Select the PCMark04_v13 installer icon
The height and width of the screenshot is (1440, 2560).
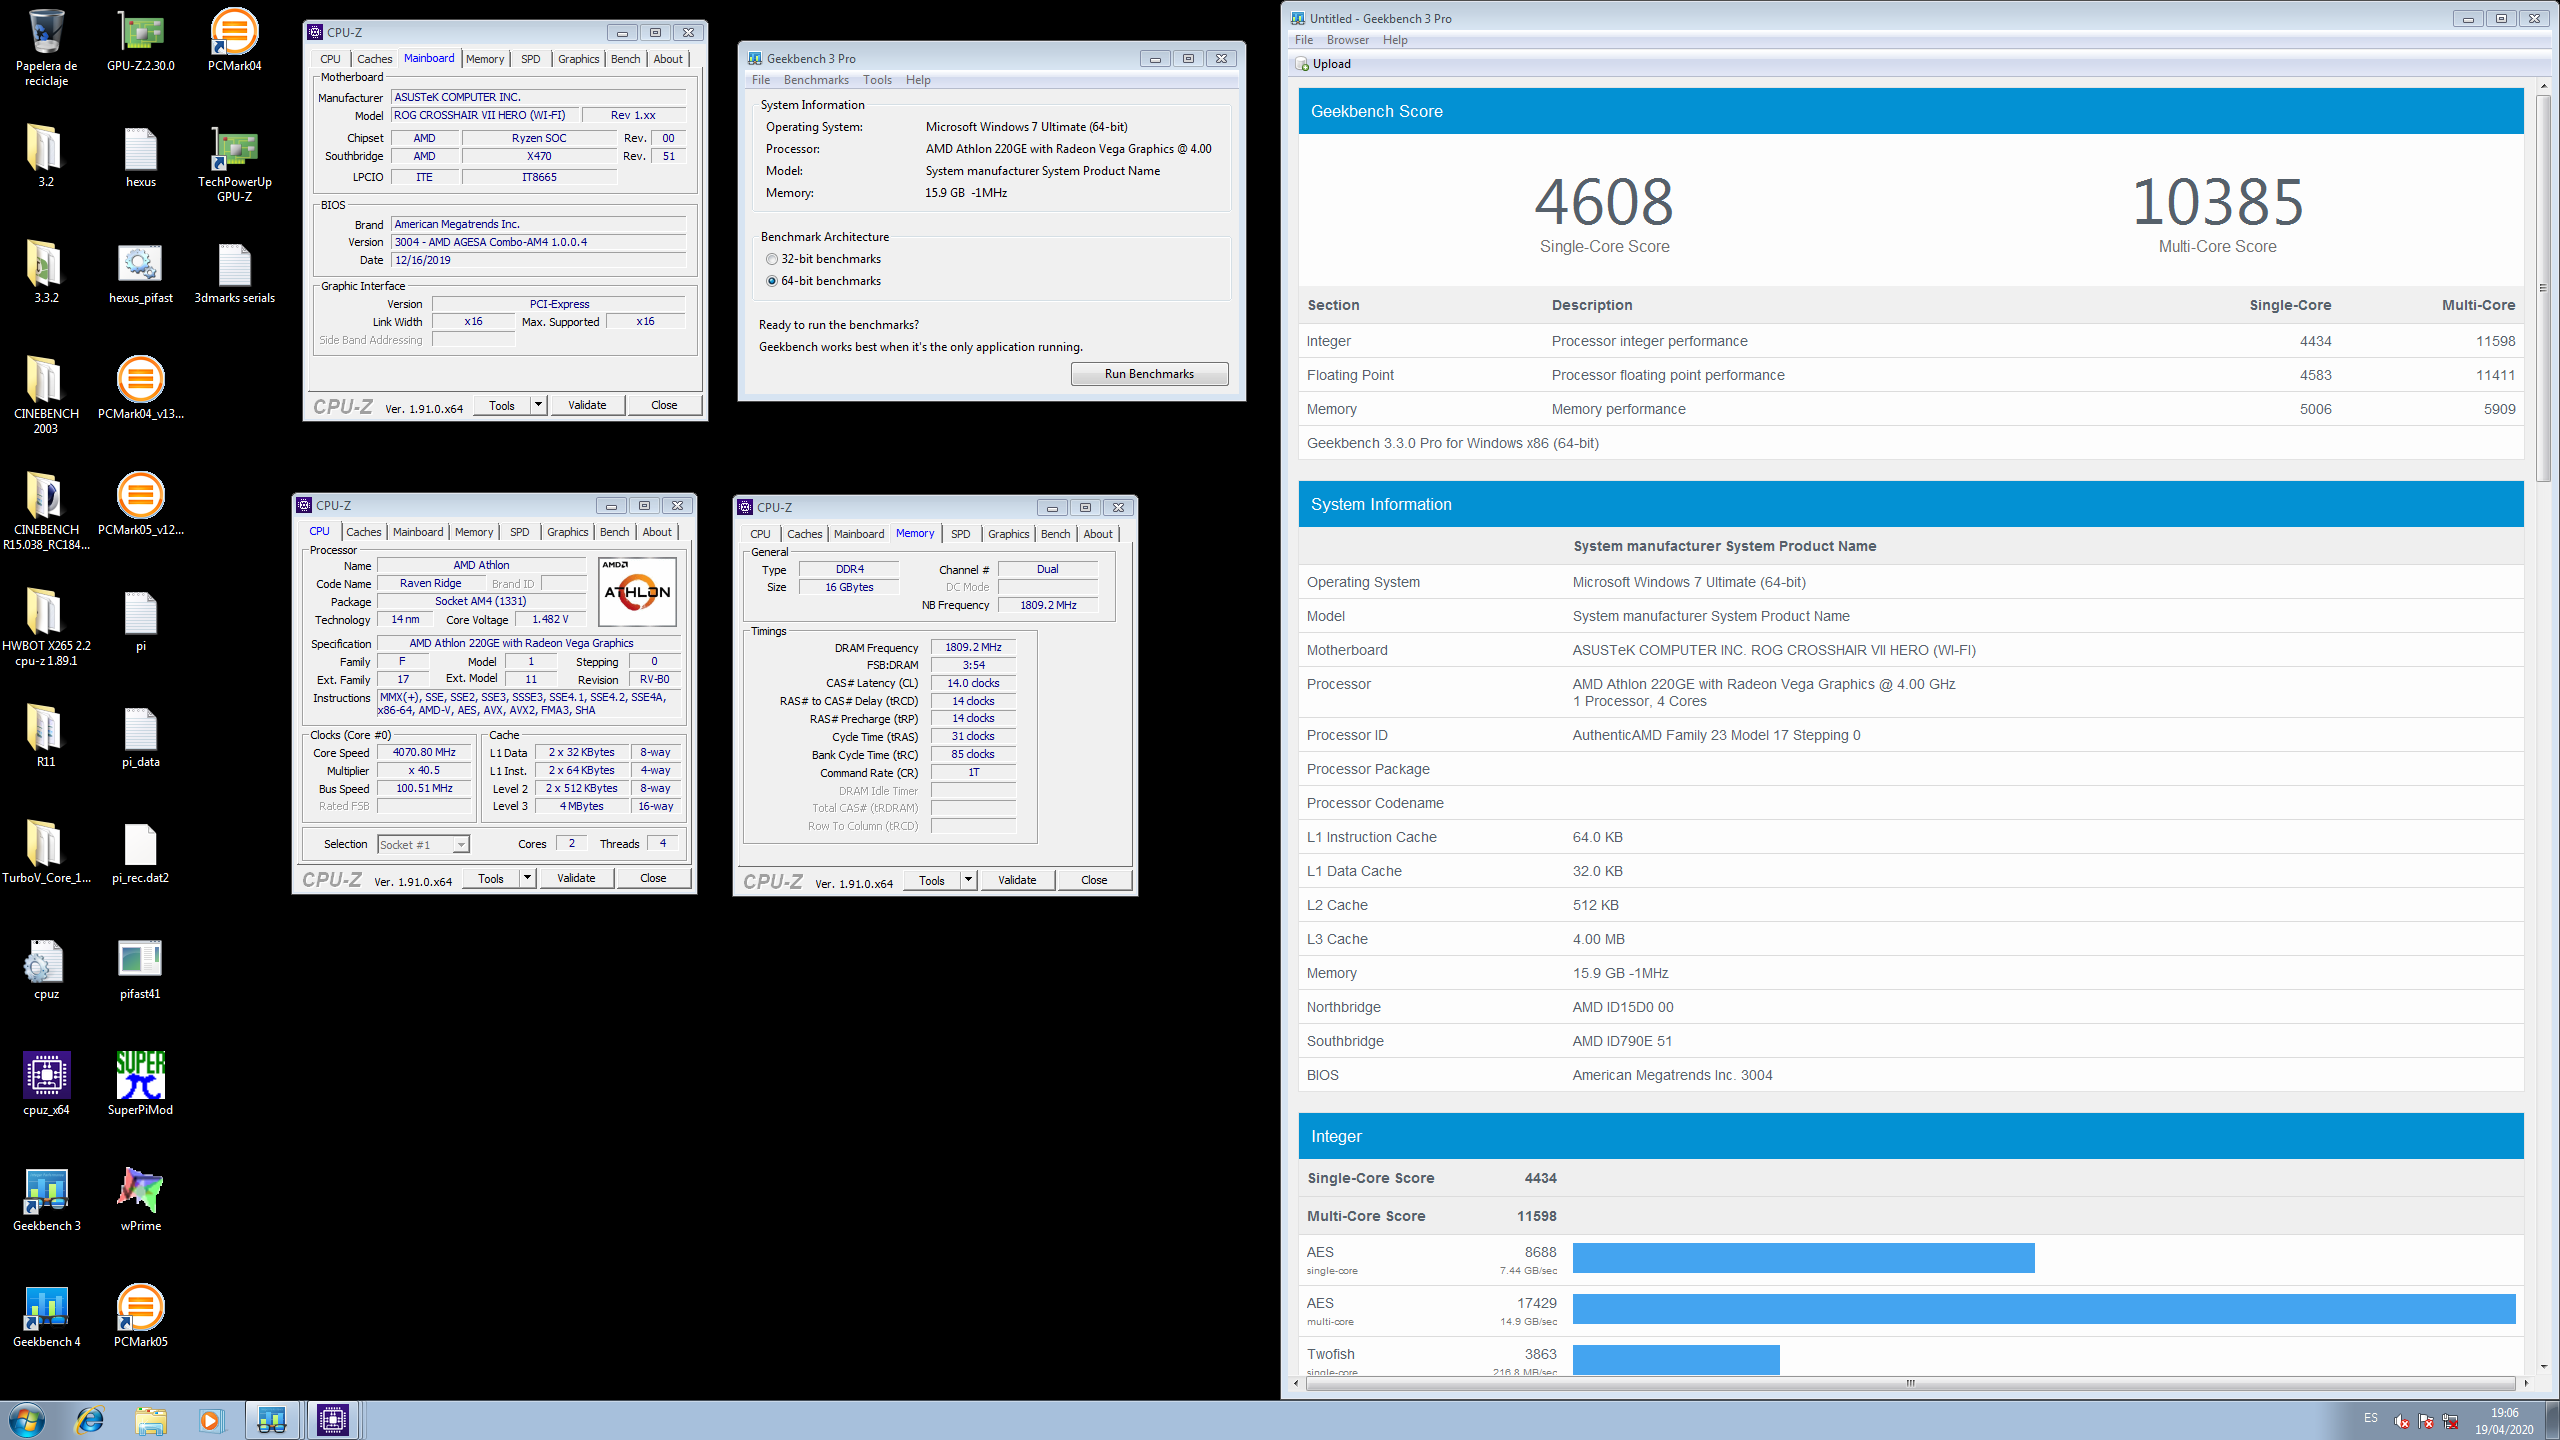(141, 388)
